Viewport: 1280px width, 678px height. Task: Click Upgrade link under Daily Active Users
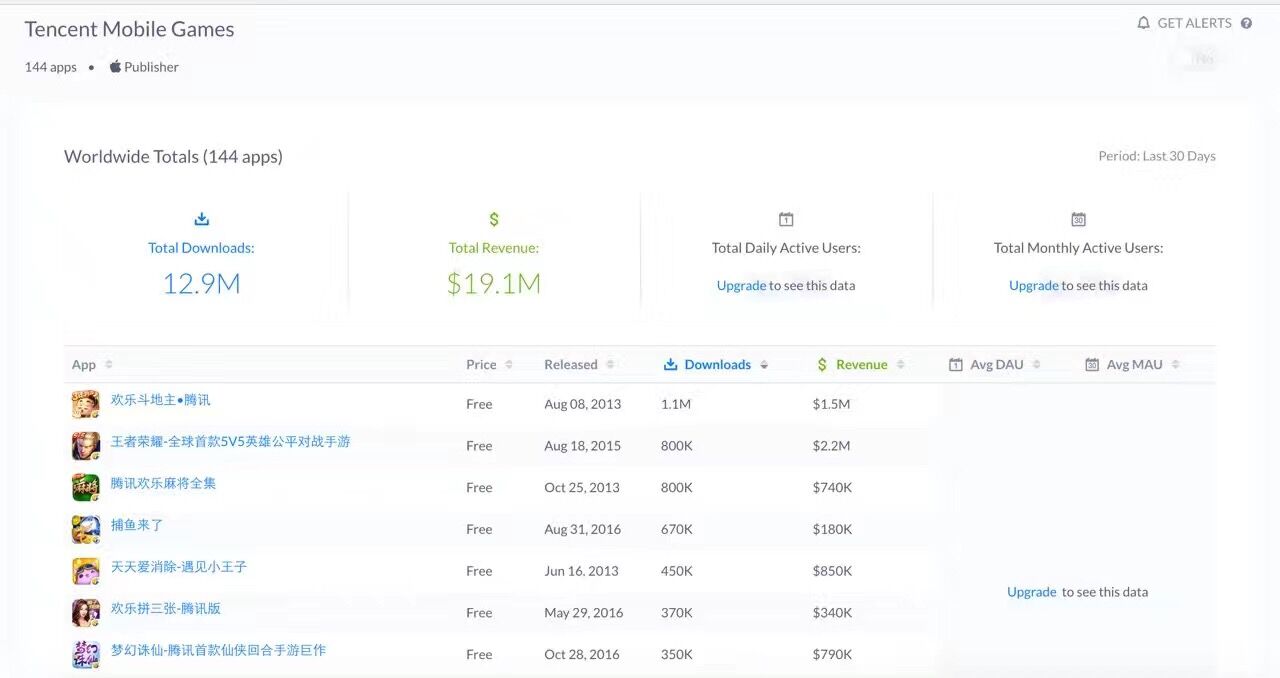pos(741,285)
